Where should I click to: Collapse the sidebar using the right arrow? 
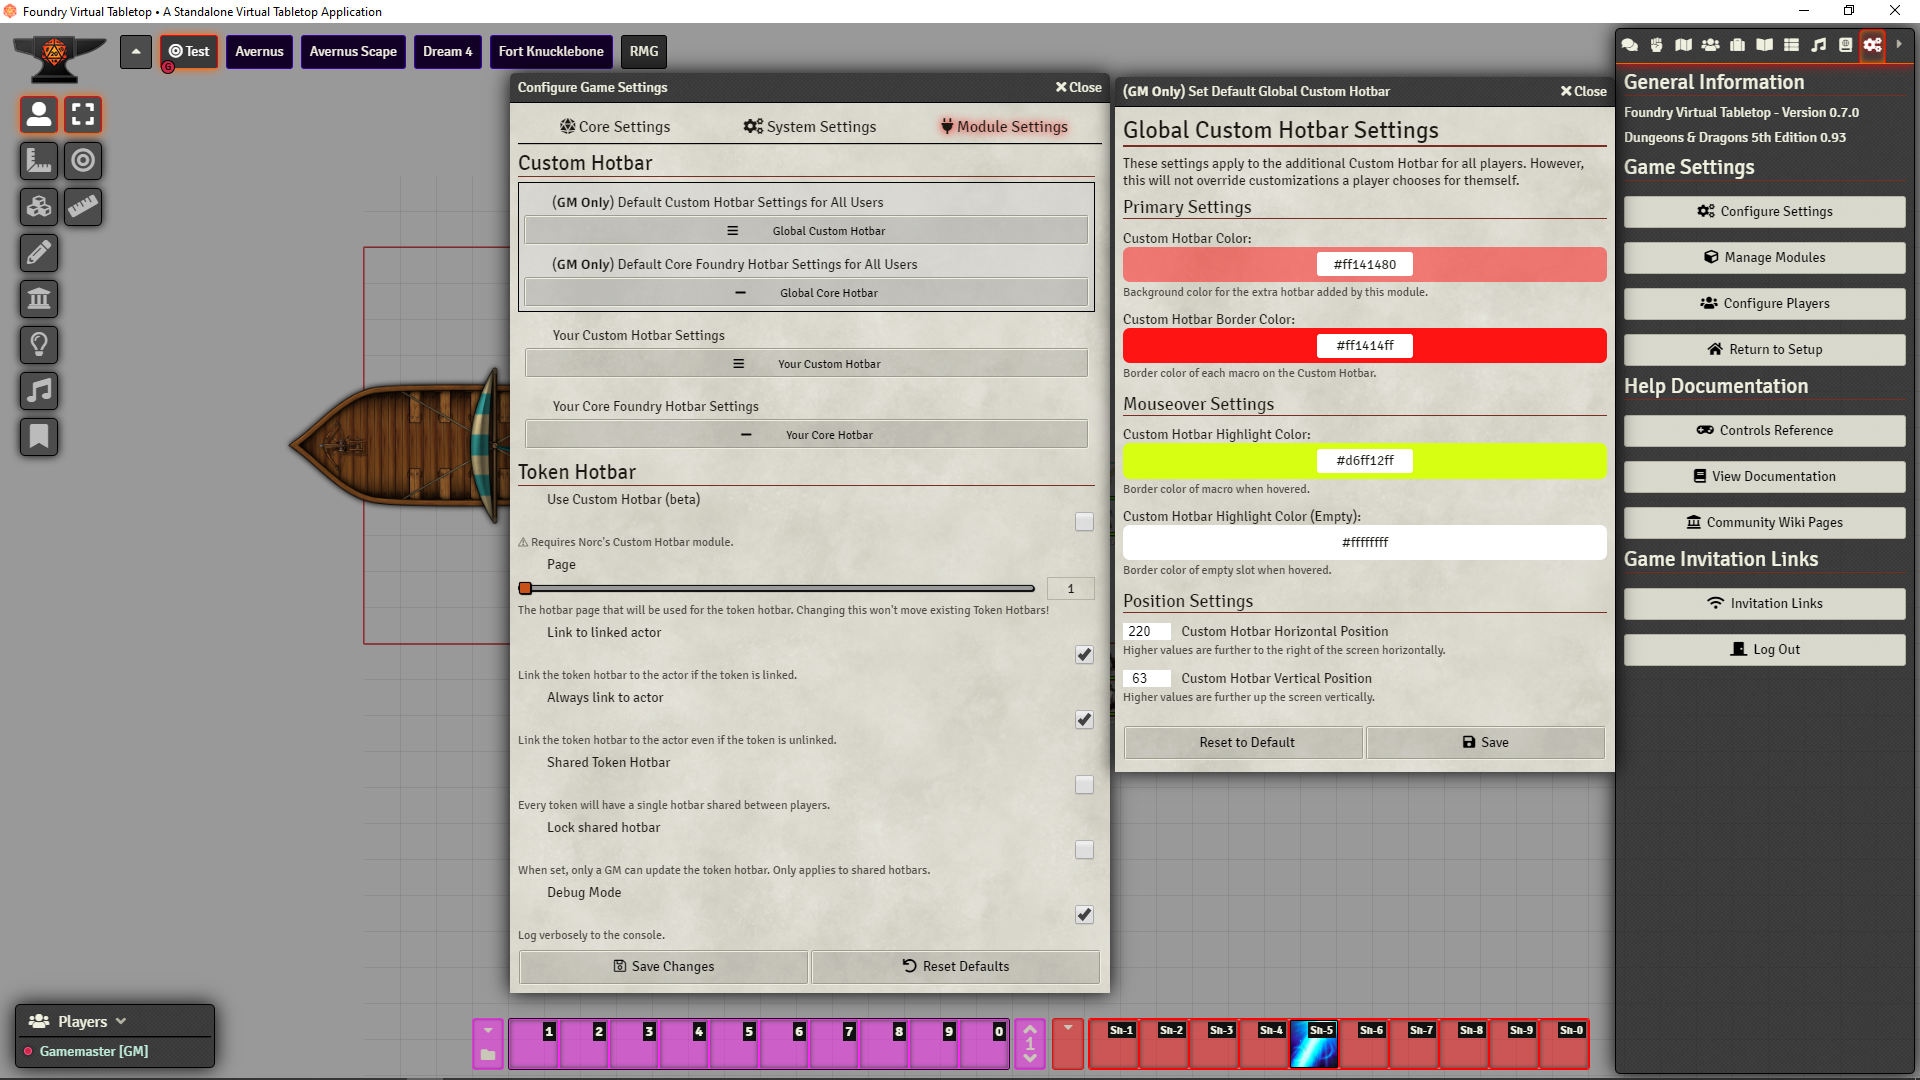pyautogui.click(x=1899, y=45)
